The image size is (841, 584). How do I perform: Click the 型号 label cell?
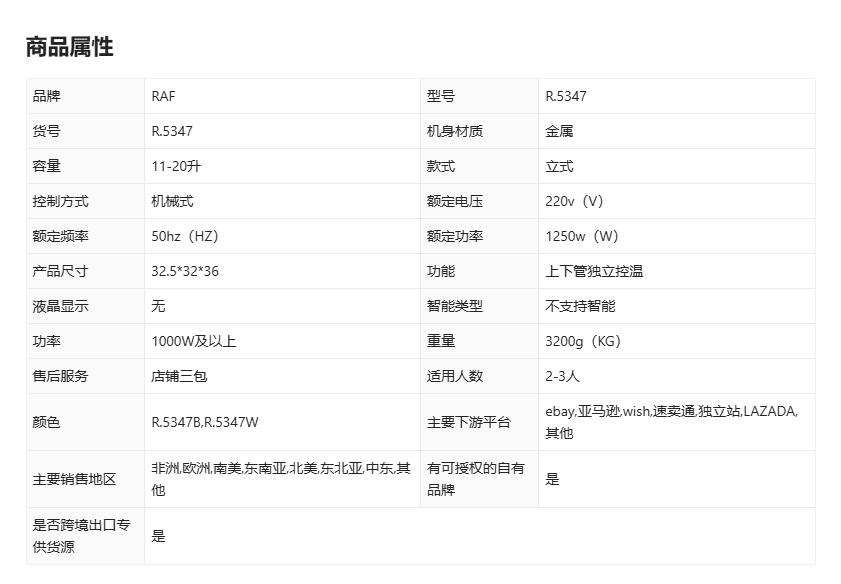pos(441,96)
